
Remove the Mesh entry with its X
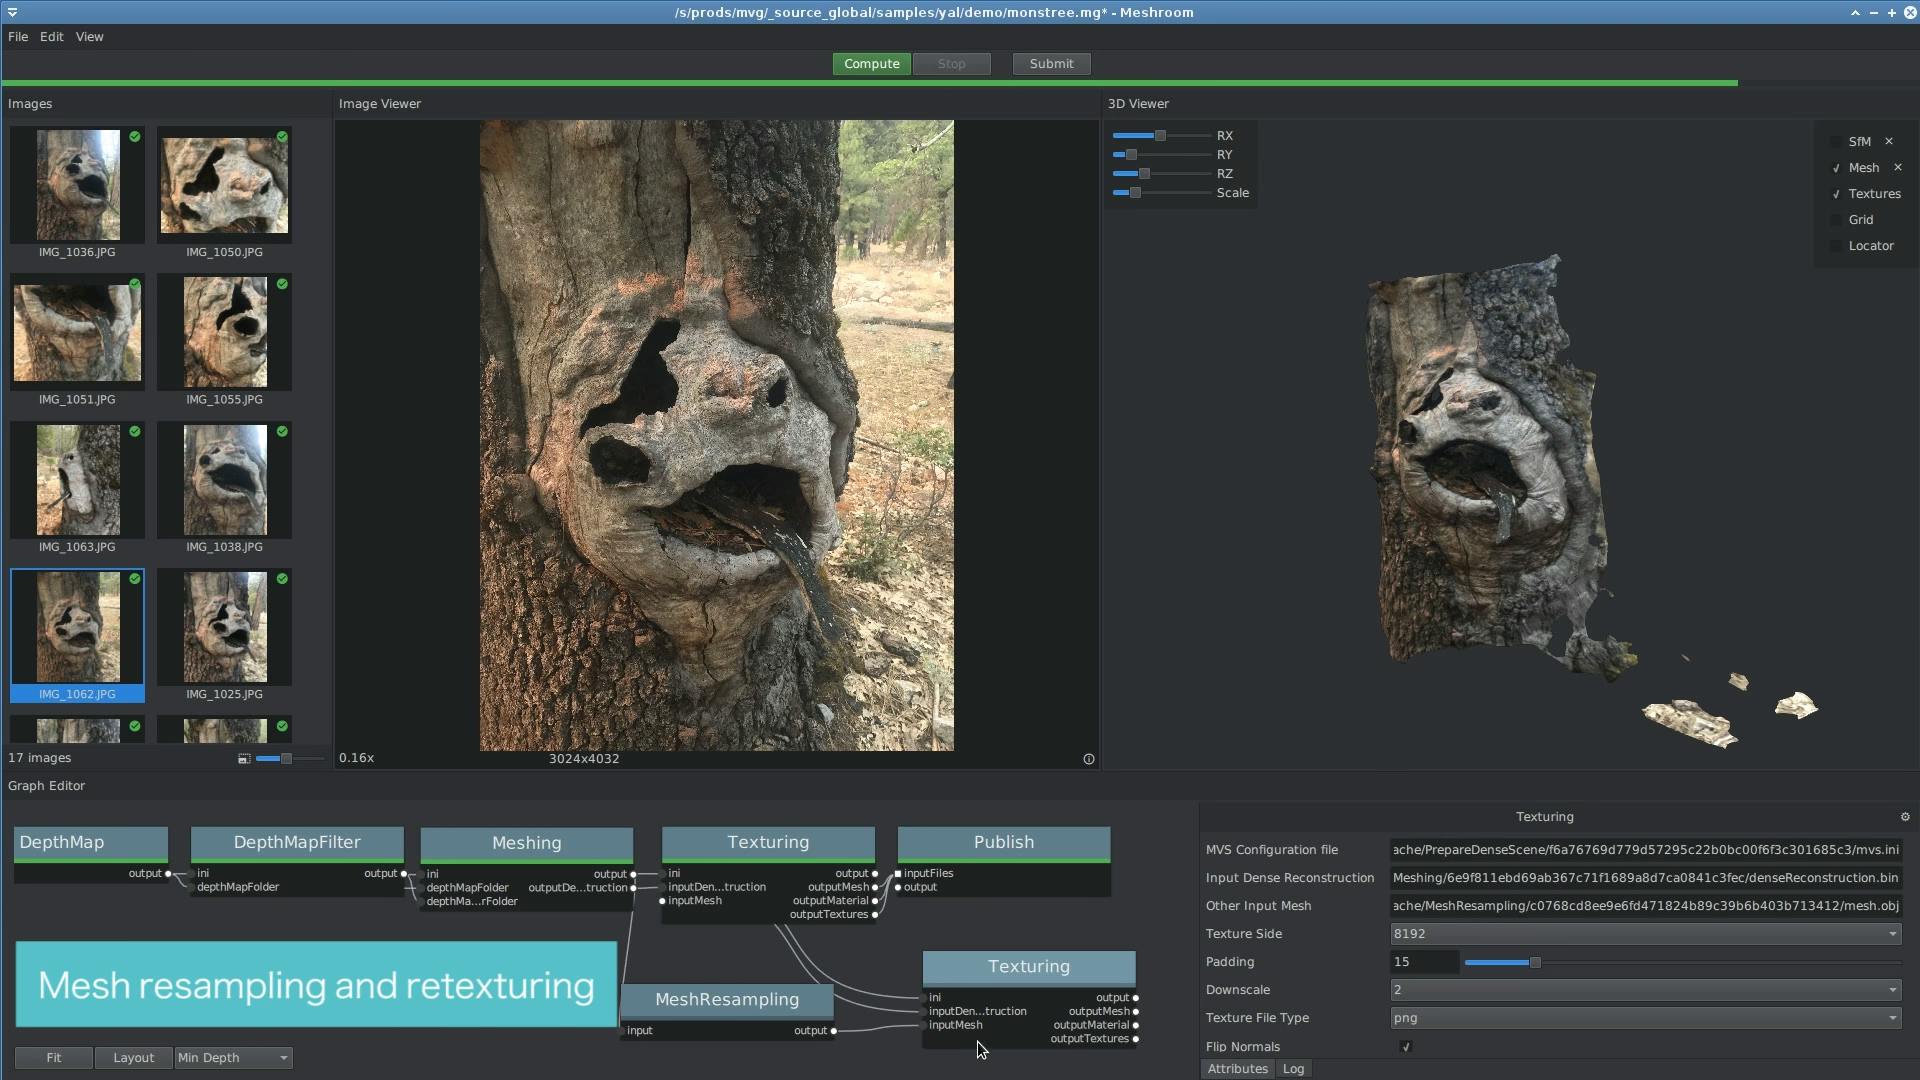tap(1898, 167)
